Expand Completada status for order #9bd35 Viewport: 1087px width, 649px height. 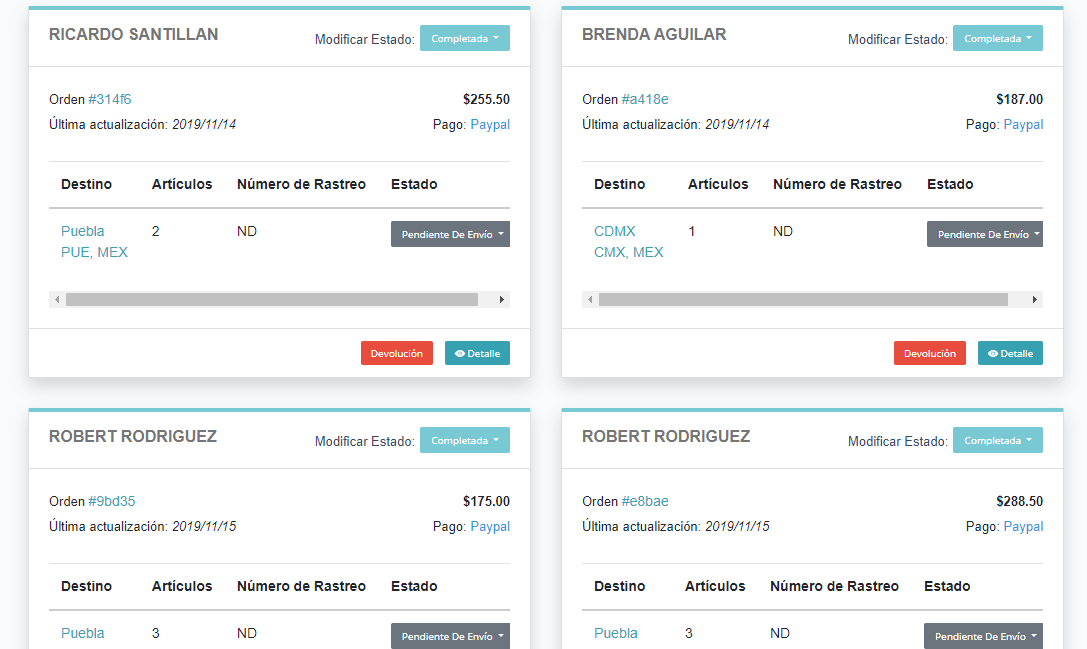465,440
